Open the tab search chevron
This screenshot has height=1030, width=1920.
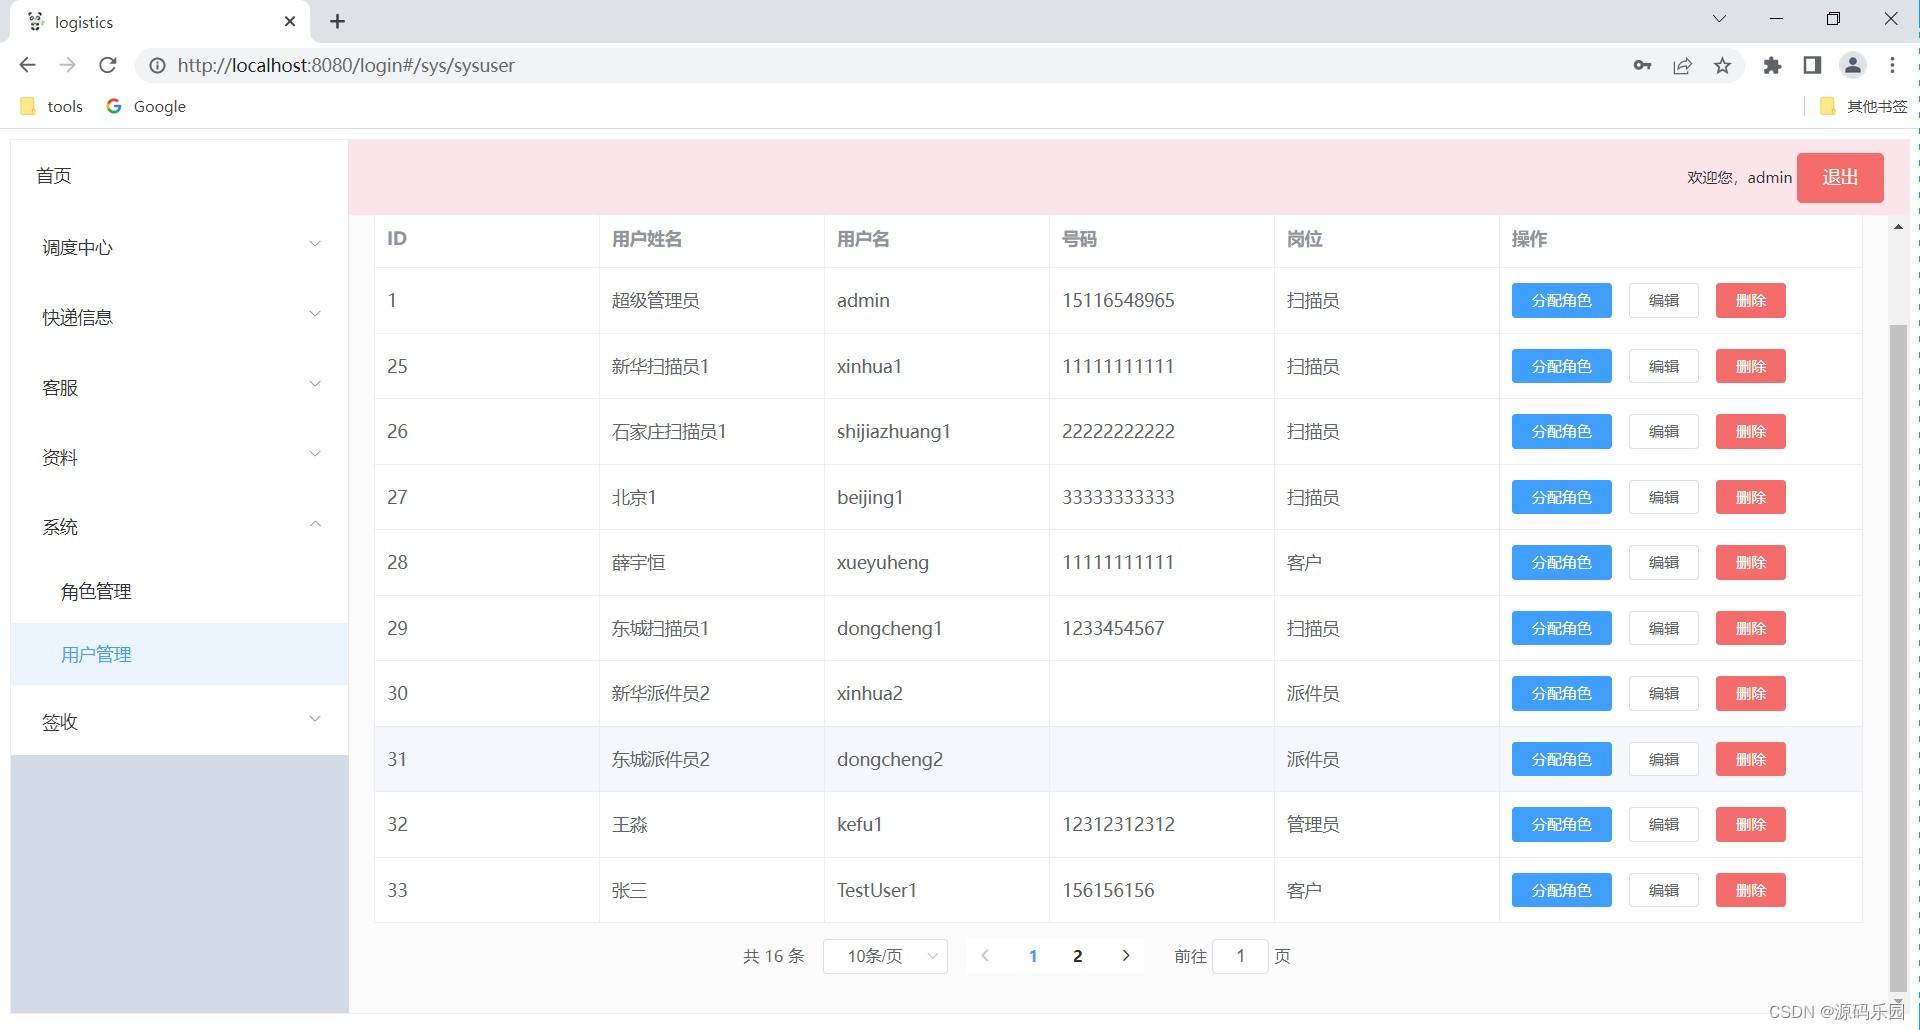tap(1719, 19)
